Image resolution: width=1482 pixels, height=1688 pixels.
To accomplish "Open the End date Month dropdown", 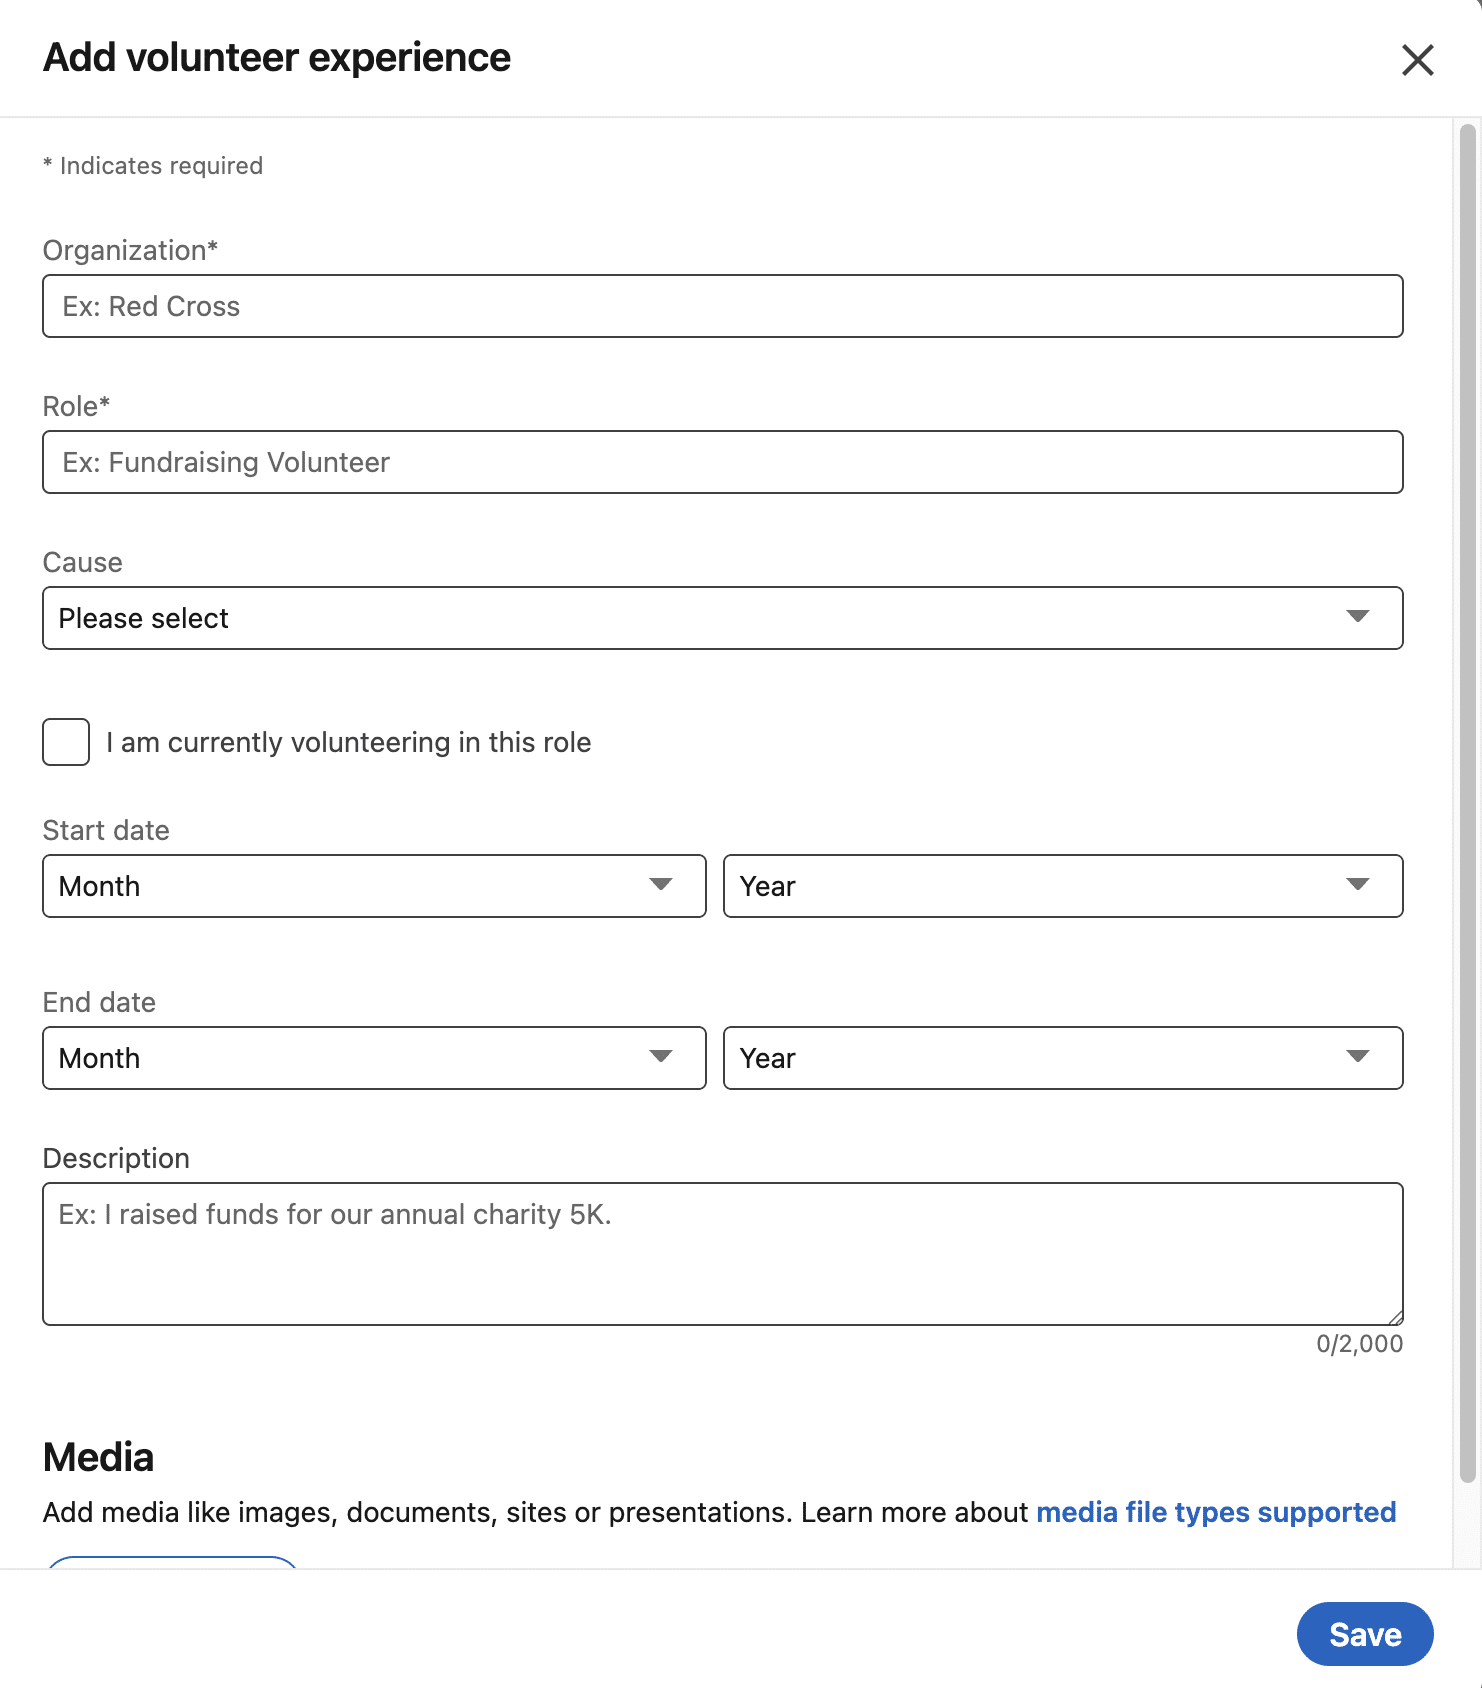I will [x=373, y=1058].
